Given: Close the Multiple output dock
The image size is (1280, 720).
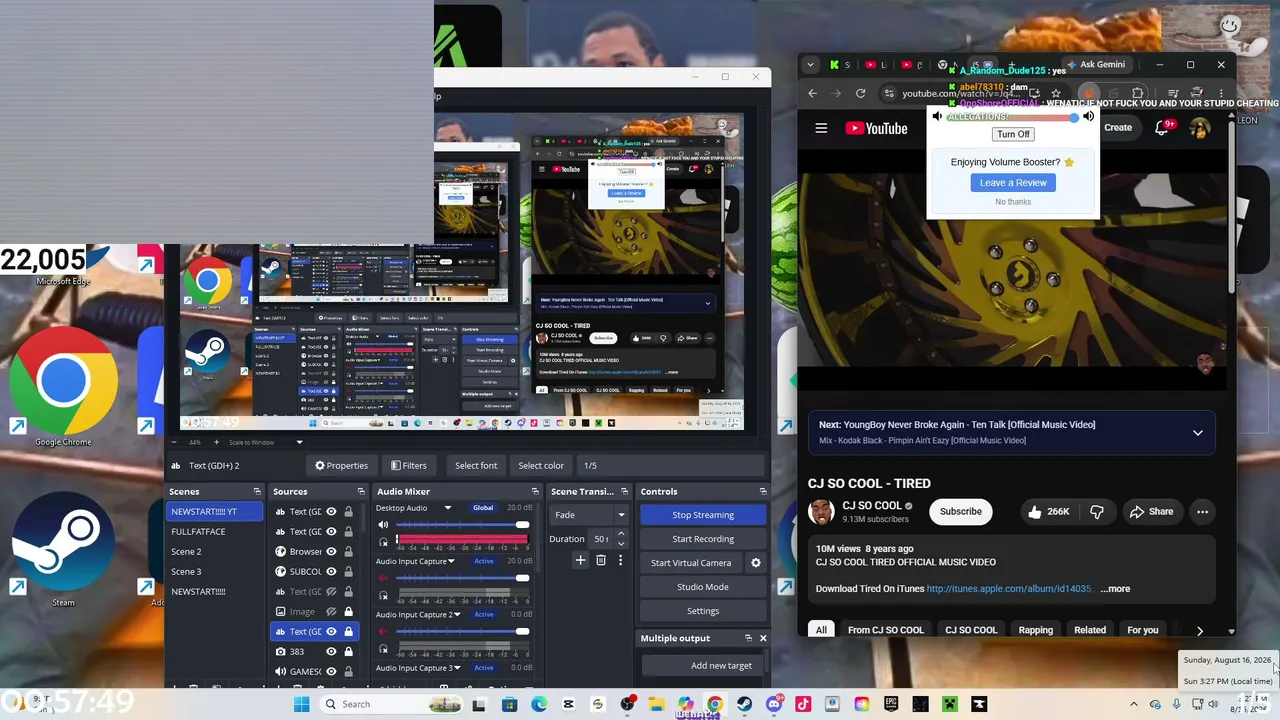Looking at the screenshot, I should 763,638.
